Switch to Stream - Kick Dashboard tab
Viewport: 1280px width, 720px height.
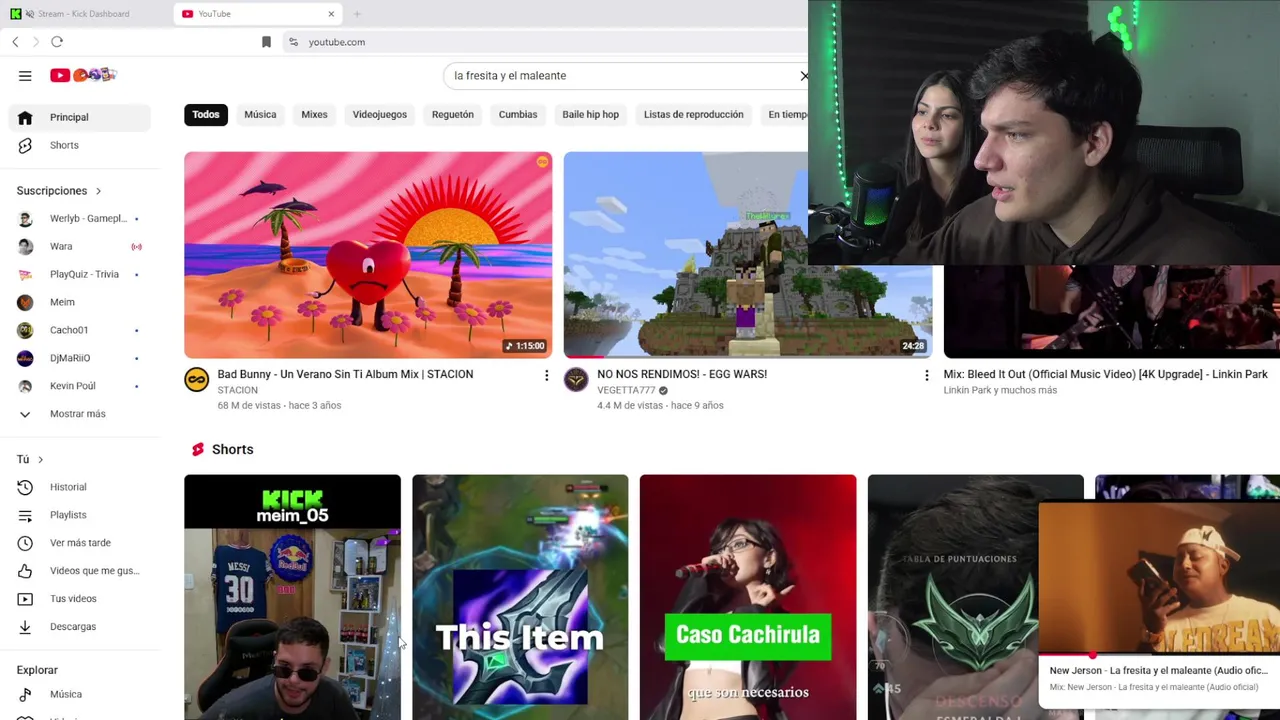(x=84, y=14)
